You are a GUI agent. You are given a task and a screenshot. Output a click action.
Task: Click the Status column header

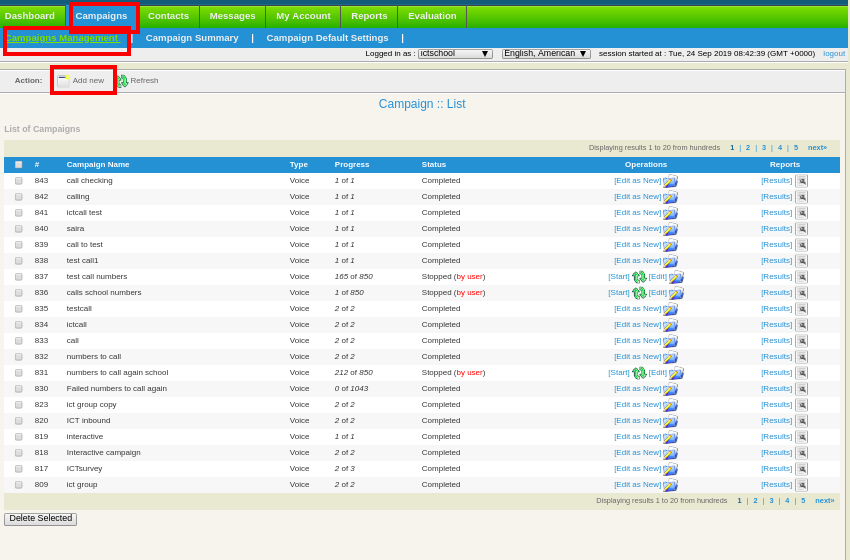(x=434, y=164)
